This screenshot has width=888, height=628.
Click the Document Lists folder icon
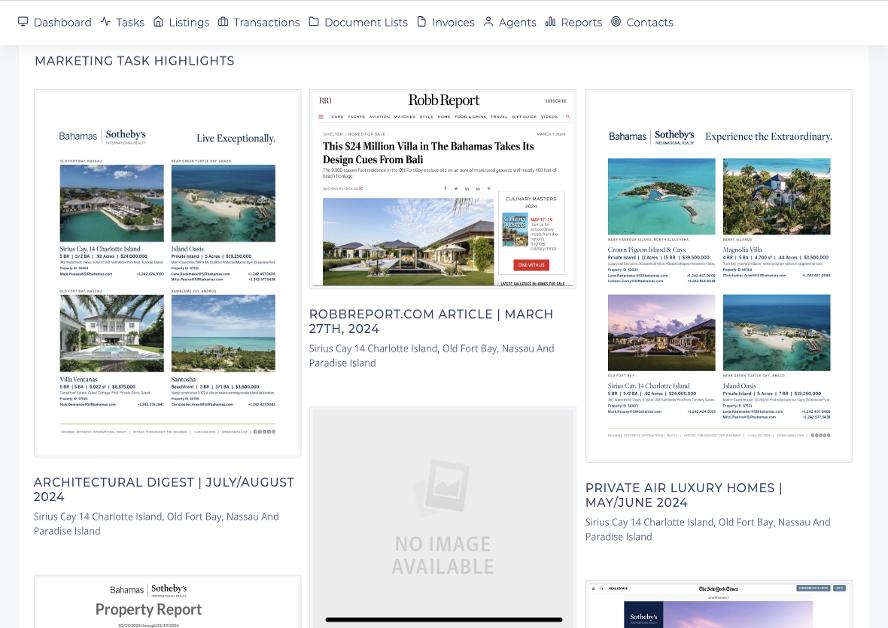click(314, 22)
